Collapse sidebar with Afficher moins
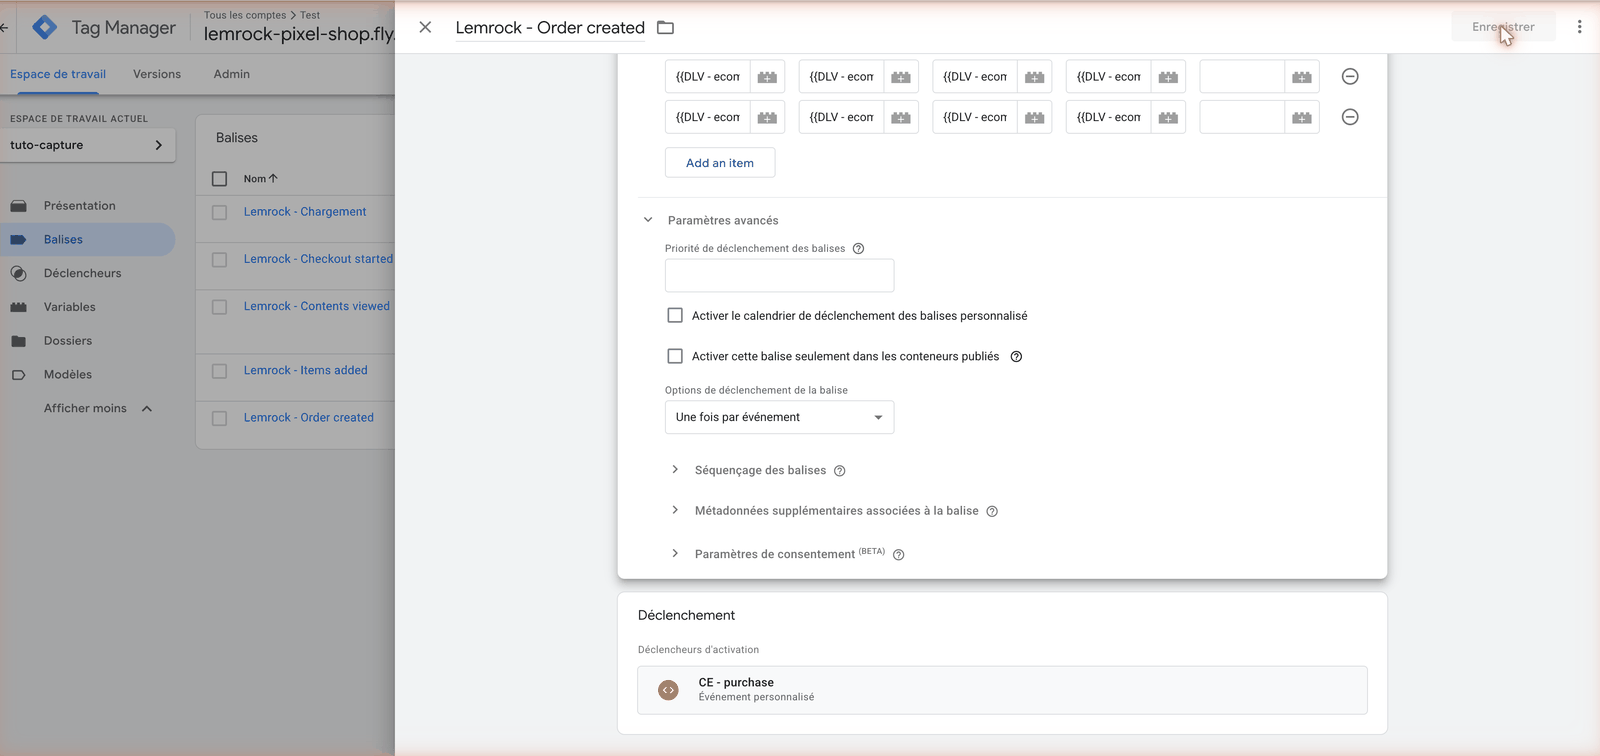The height and width of the screenshot is (756, 1600). point(98,408)
